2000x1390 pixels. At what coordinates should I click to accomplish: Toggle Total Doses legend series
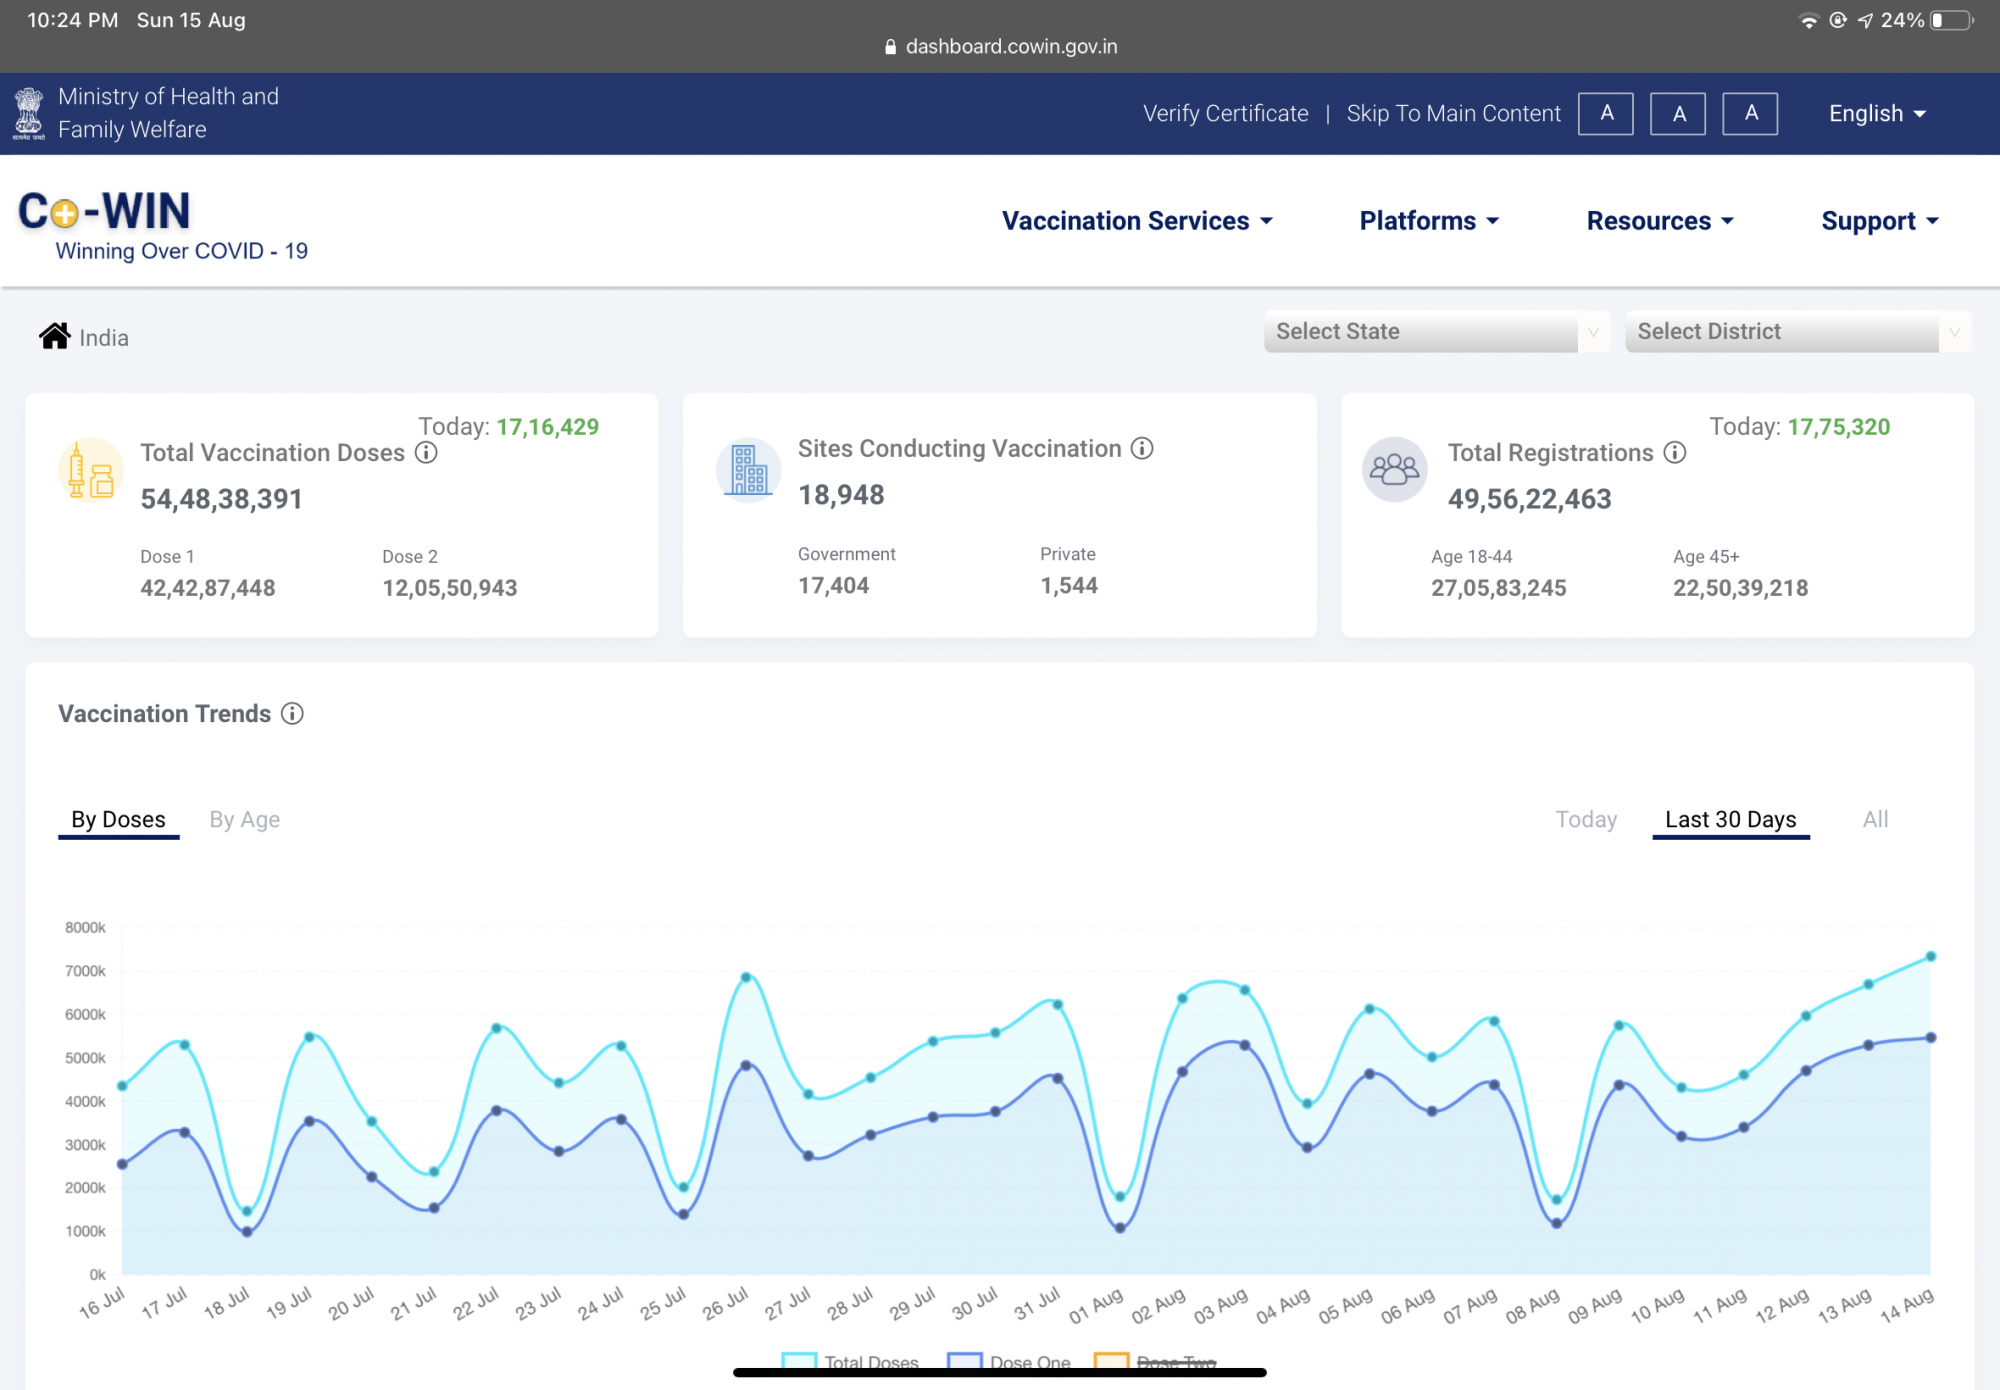tap(850, 1362)
